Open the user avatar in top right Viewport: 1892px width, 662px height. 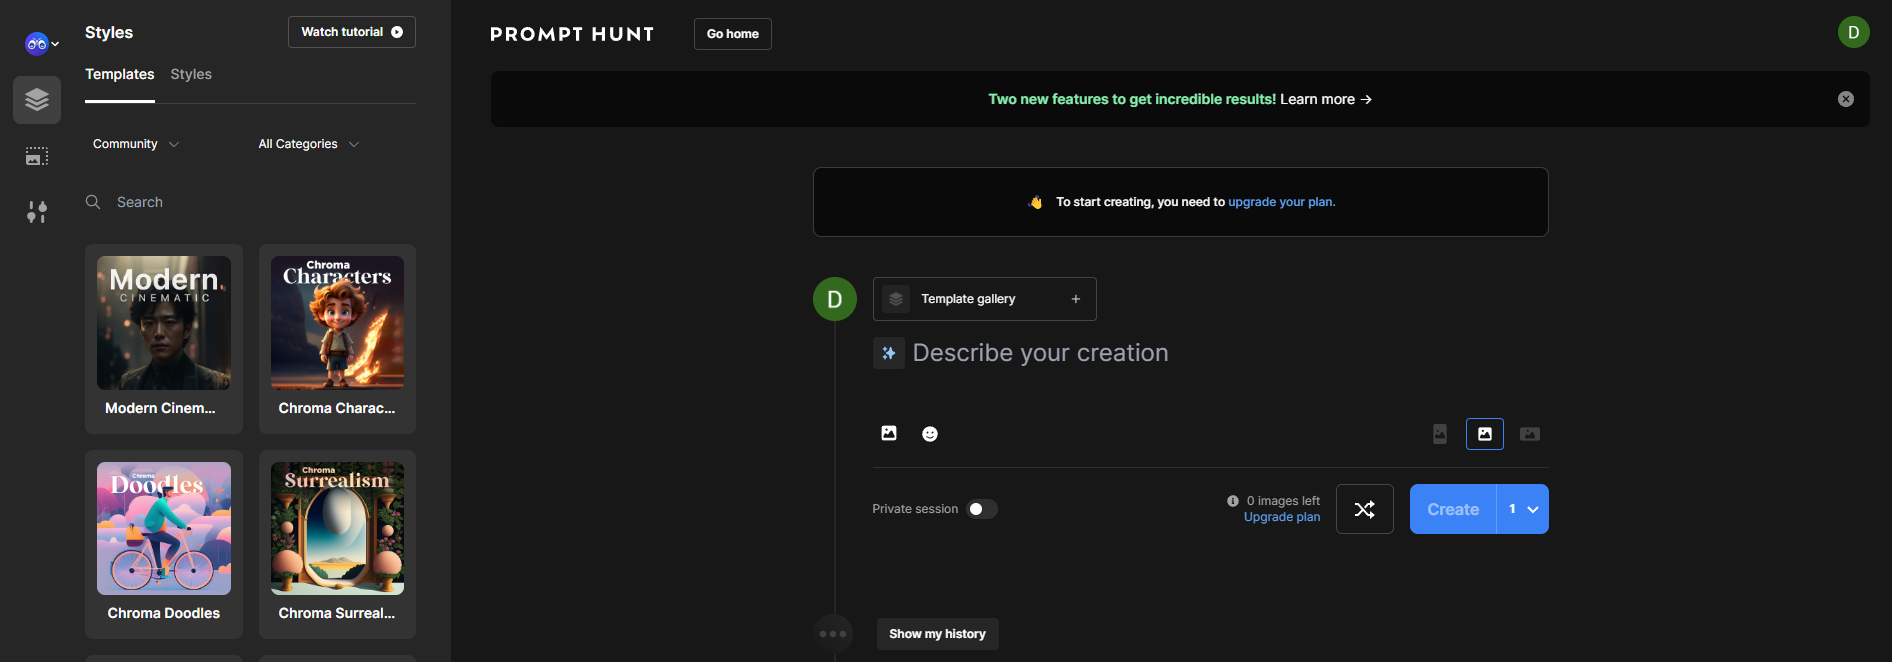1854,32
